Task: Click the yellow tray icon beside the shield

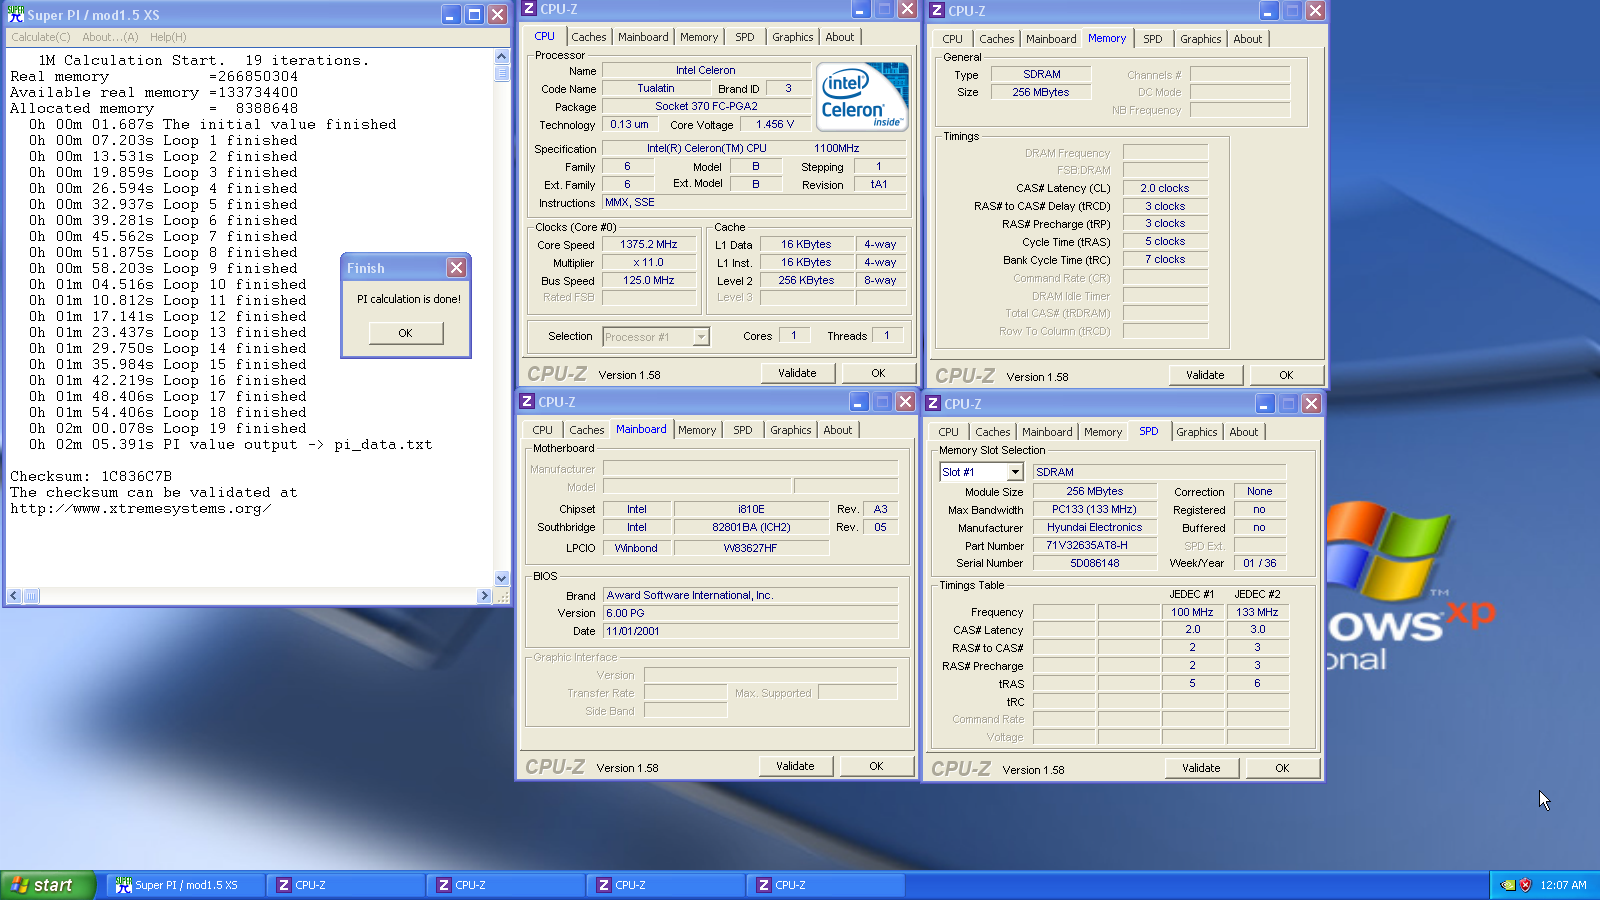Action: pyautogui.click(x=1508, y=885)
